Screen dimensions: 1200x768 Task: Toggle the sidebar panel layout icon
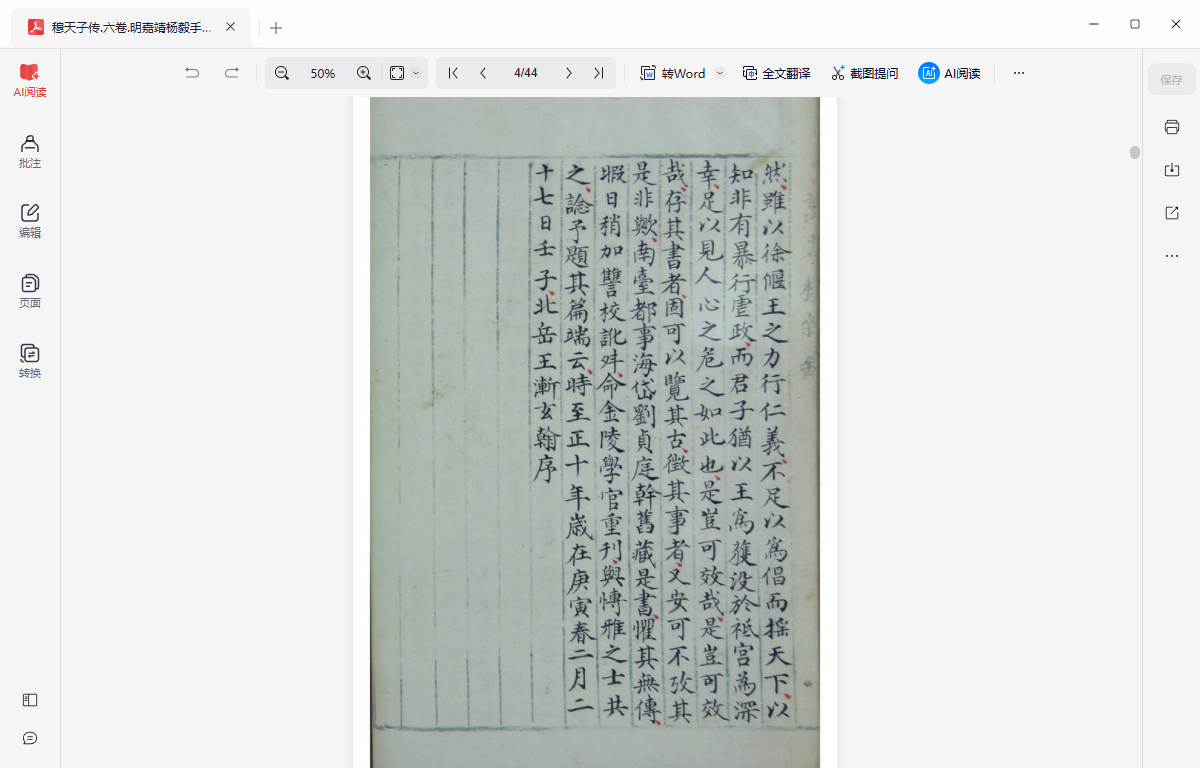pyautogui.click(x=30, y=700)
